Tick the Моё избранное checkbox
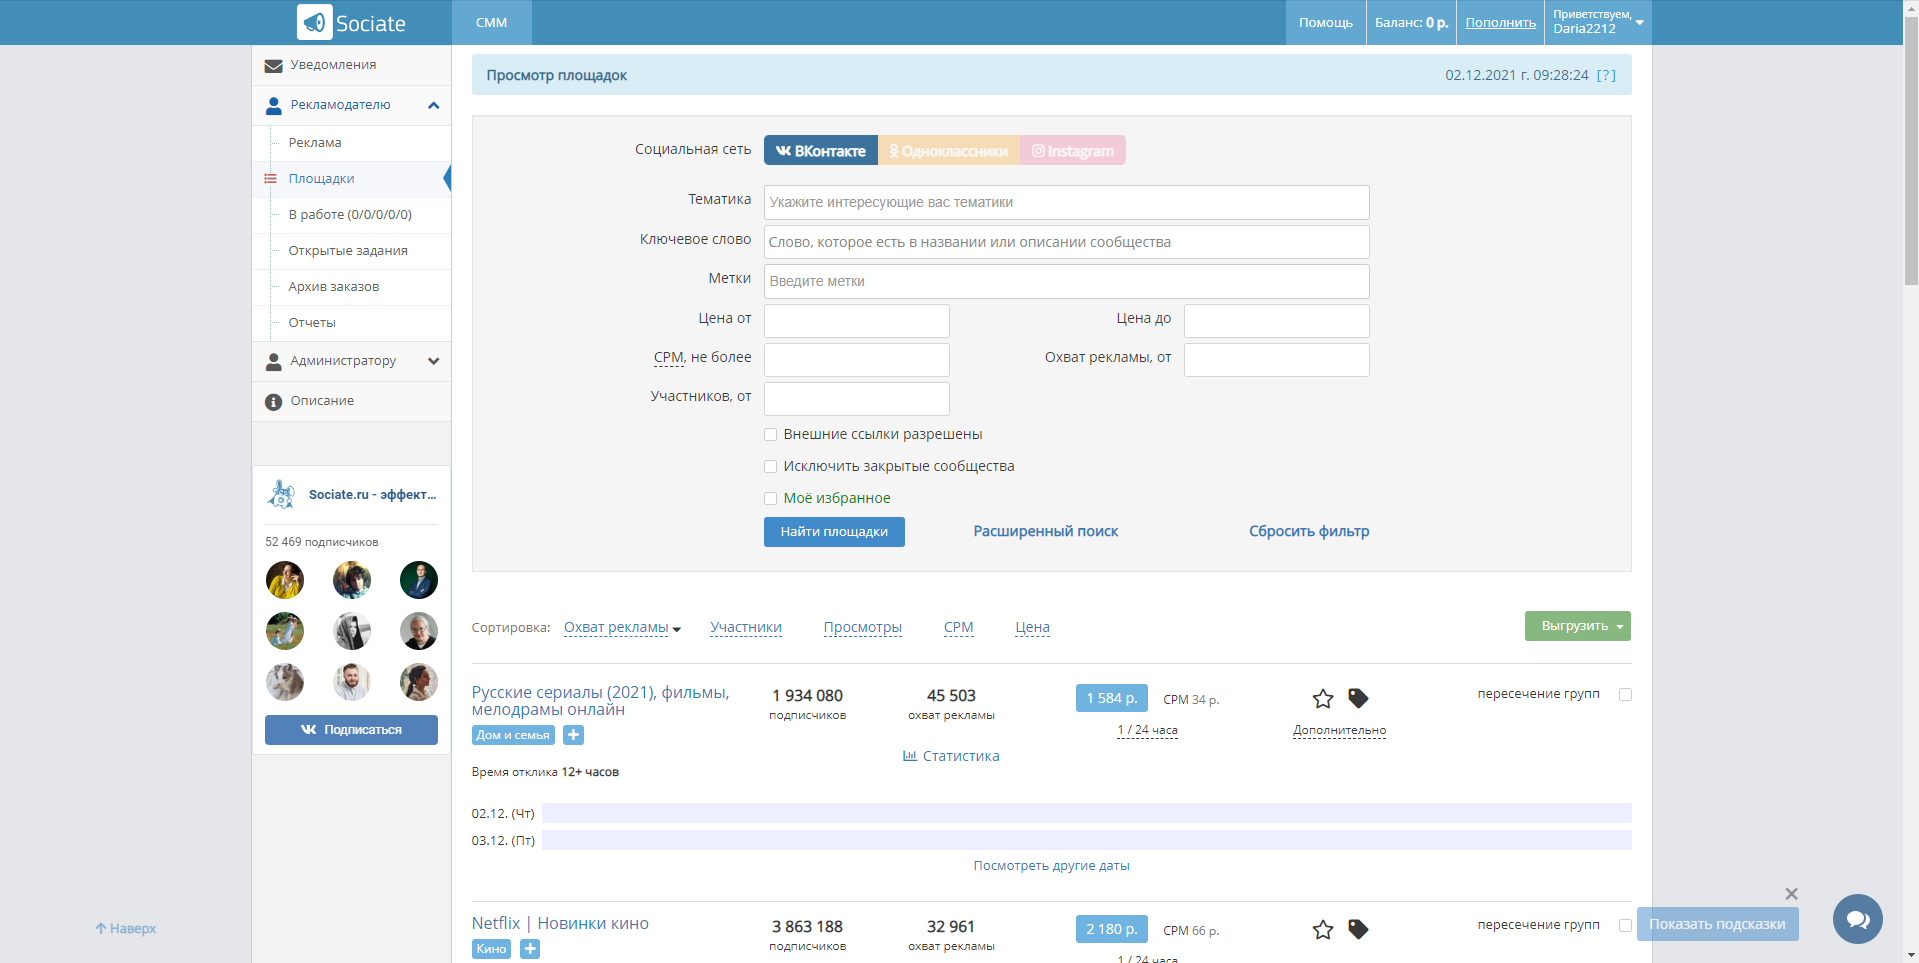The height and width of the screenshot is (963, 1919). click(x=770, y=498)
